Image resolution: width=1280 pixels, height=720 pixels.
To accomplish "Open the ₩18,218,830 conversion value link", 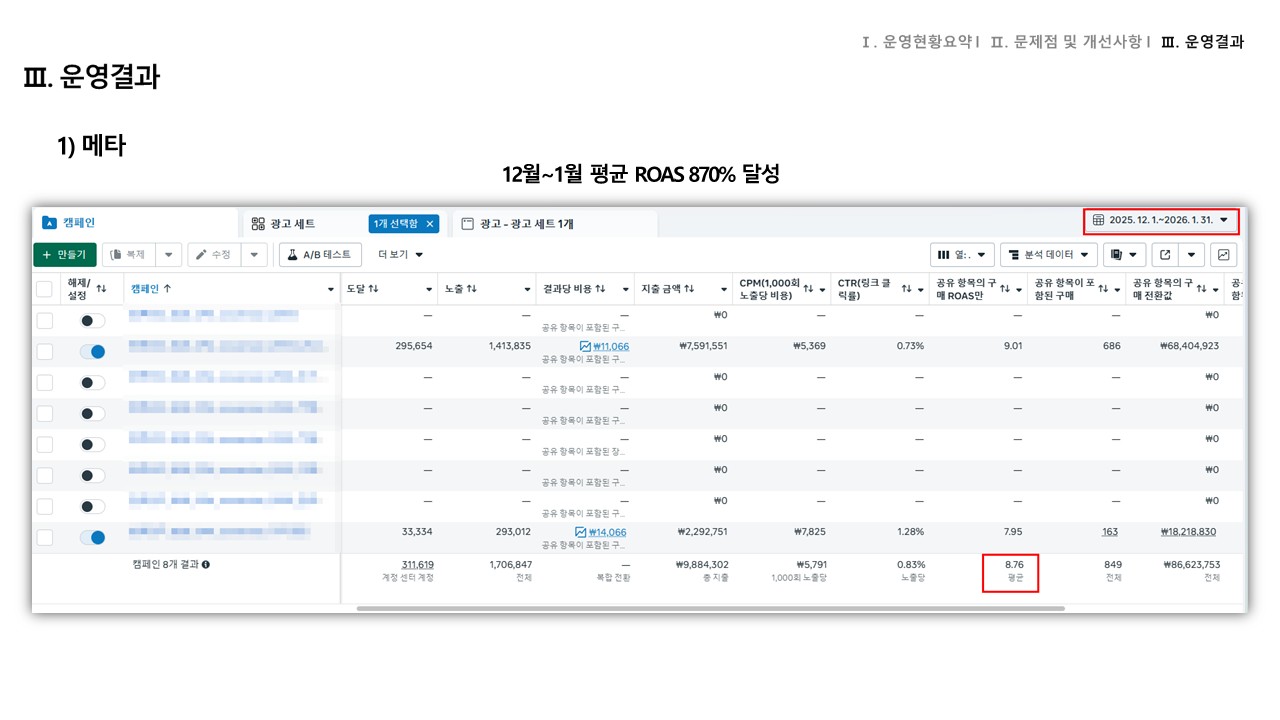I will tap(1188, 532).
